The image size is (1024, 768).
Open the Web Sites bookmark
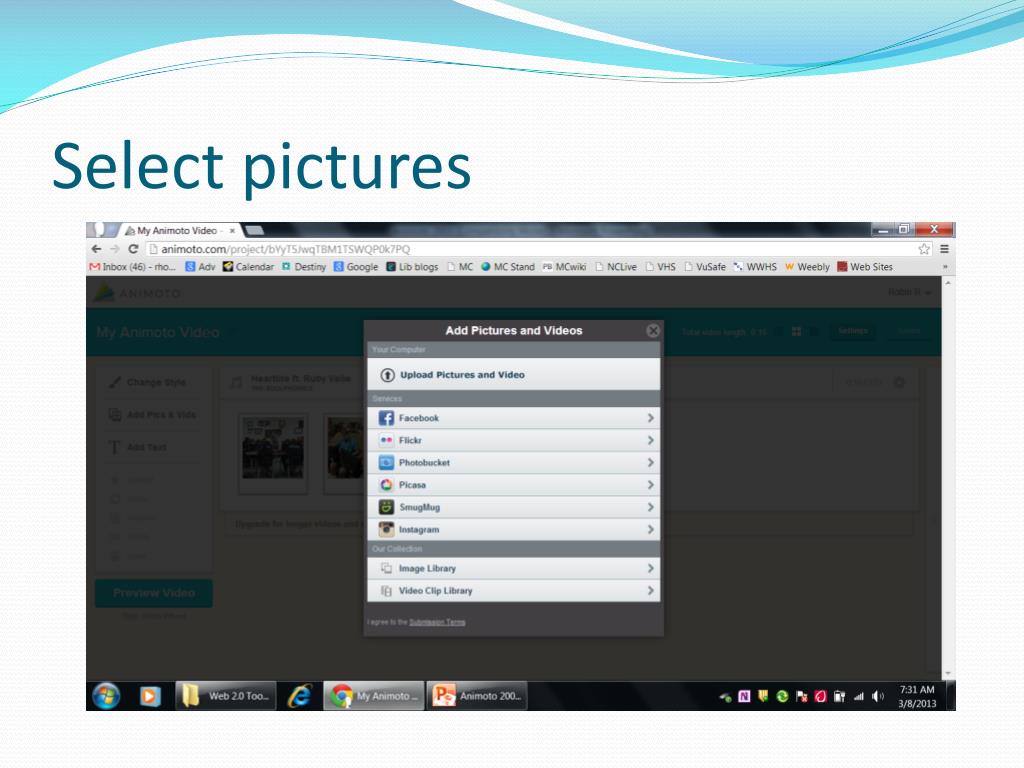click(865, 266)
